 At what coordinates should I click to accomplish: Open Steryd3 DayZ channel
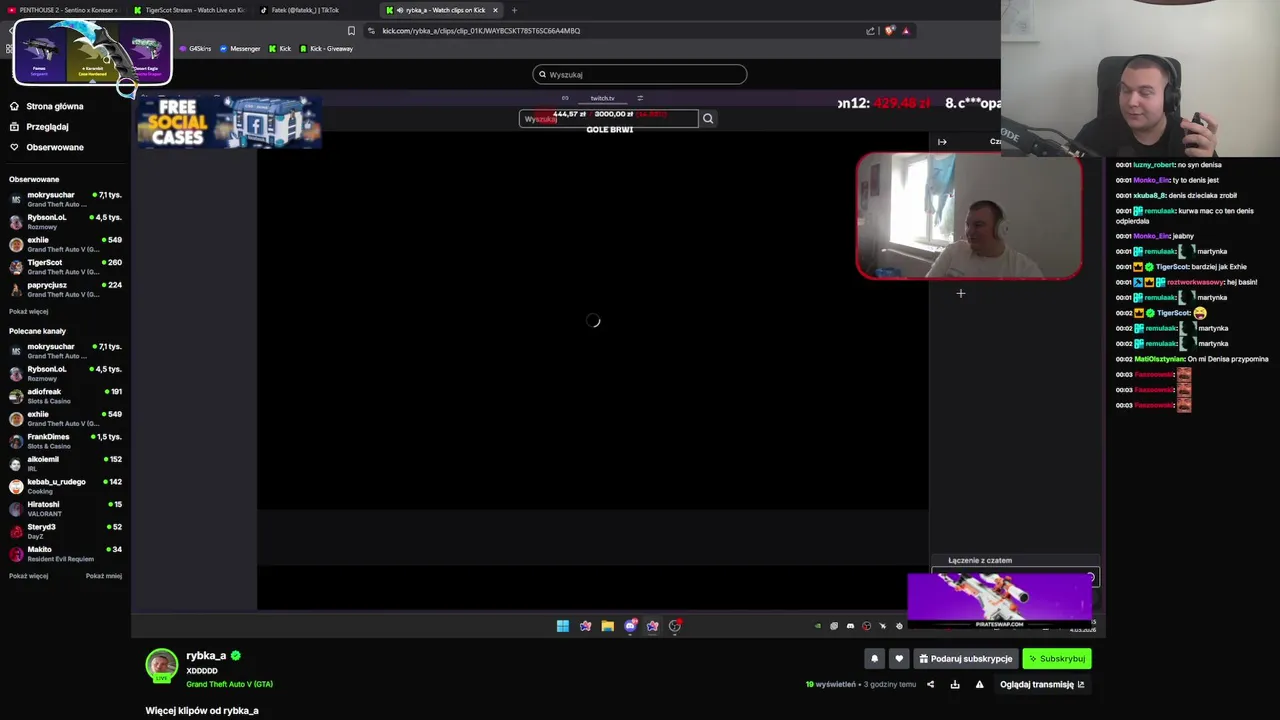(65, 531)
